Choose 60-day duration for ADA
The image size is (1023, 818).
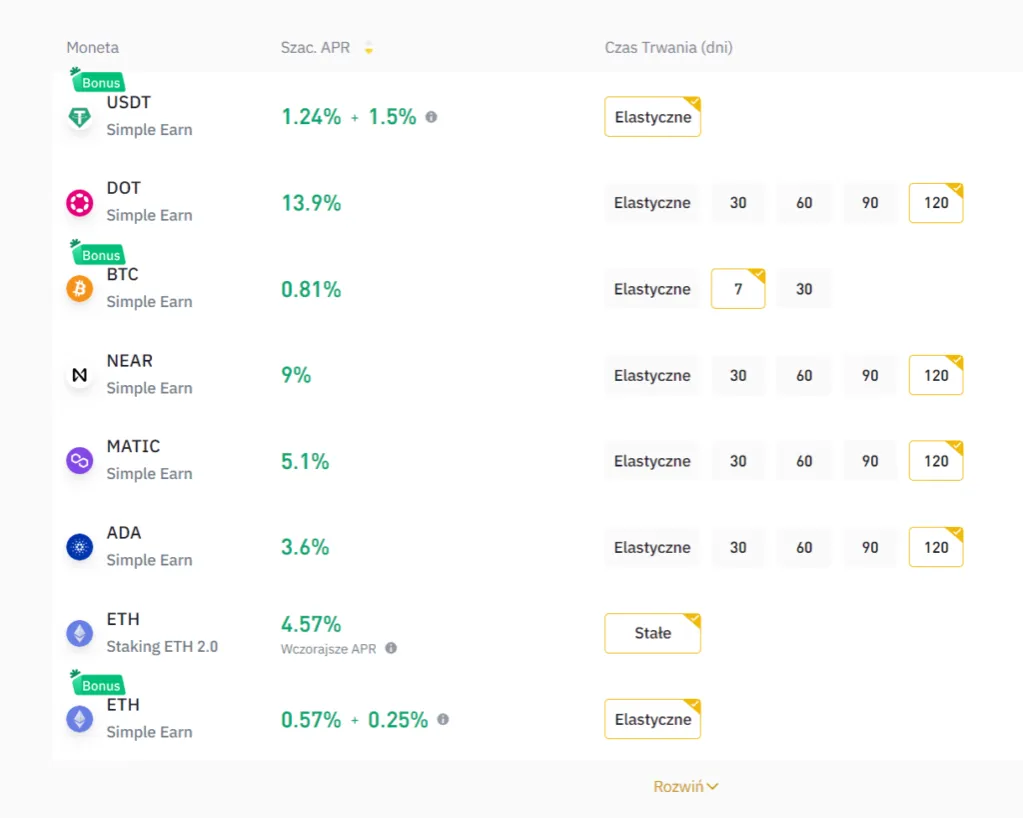[804, 547]
